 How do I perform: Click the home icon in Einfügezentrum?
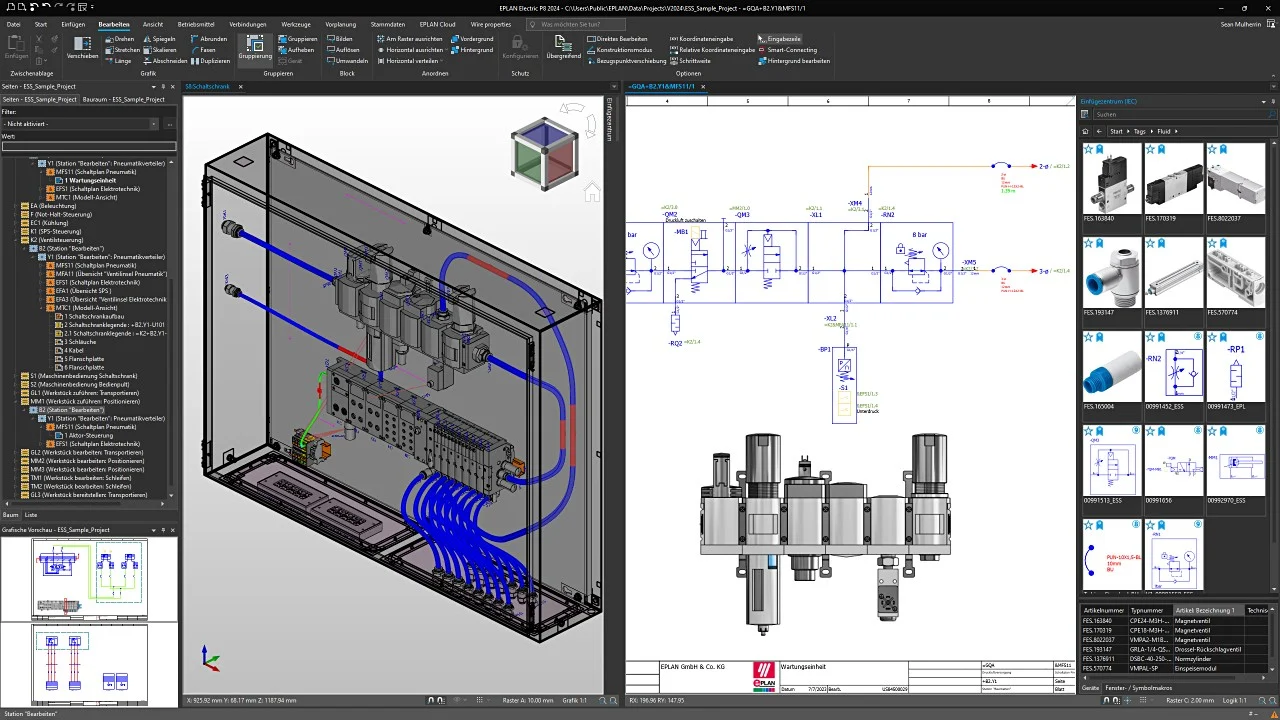pyautogui.click(x=1086, y=131)
